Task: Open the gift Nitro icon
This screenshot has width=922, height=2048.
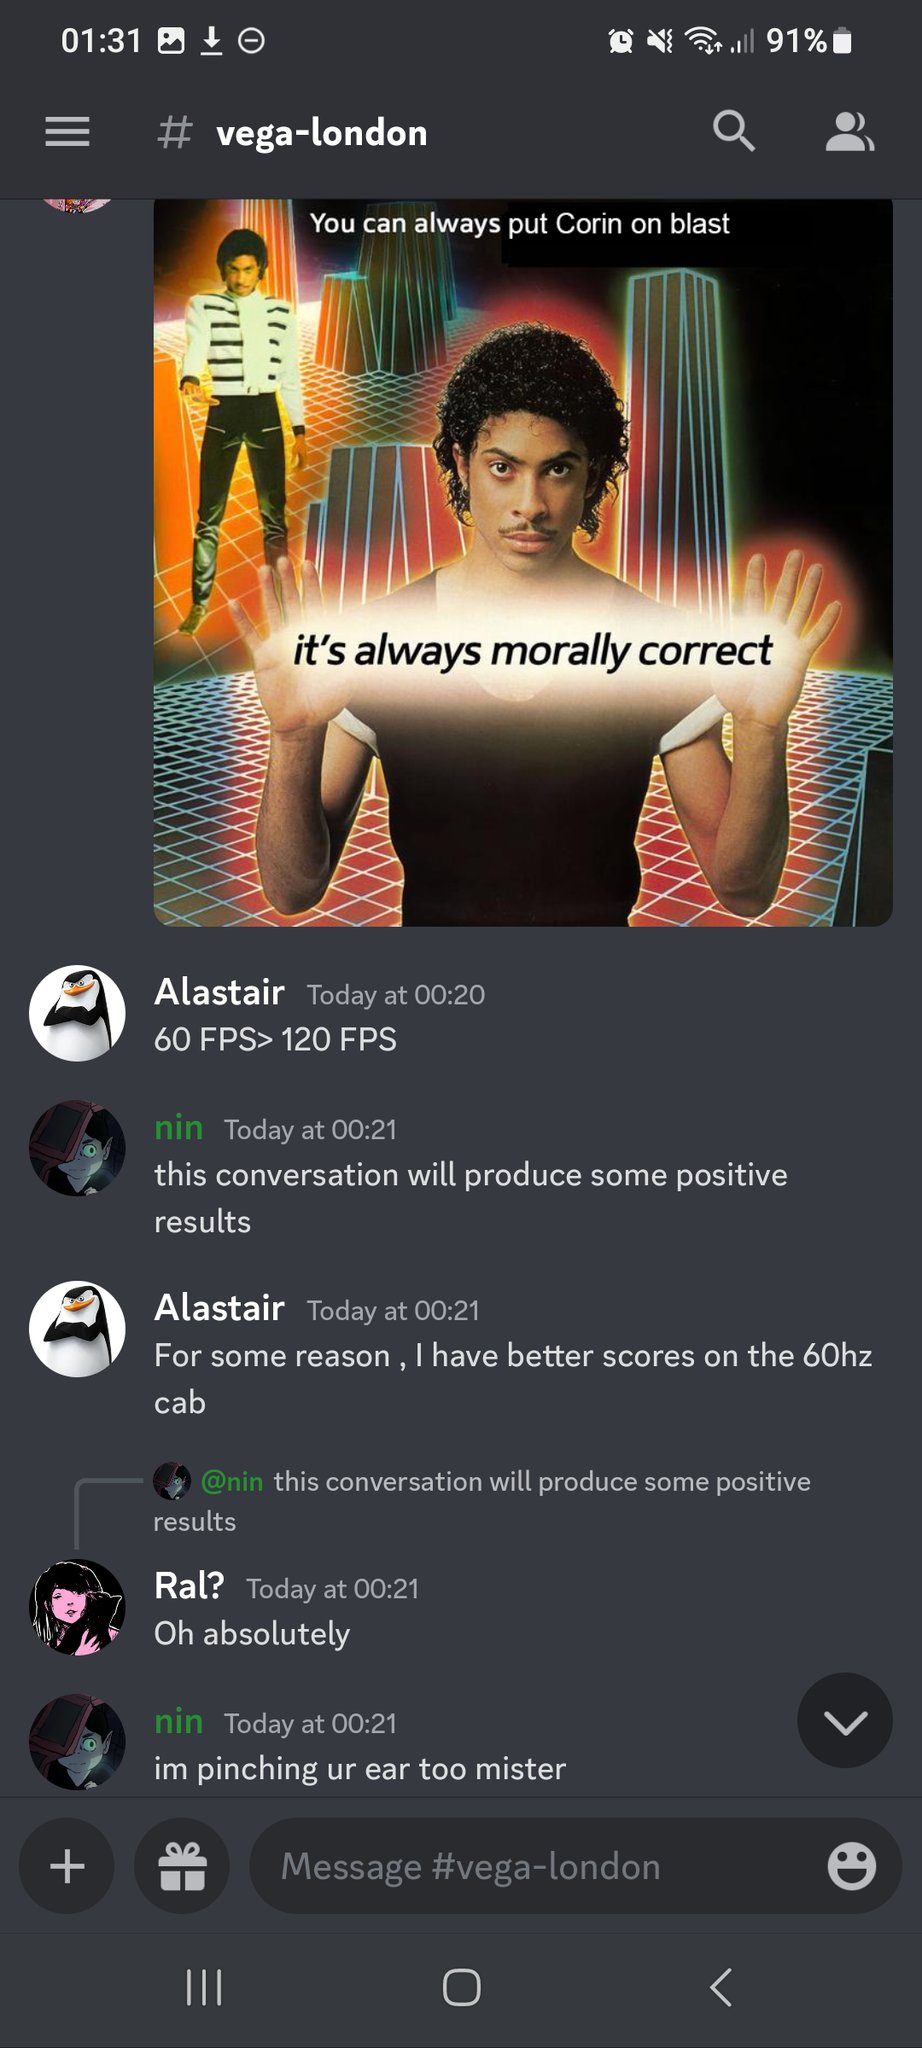Action: coord(182,1866)
